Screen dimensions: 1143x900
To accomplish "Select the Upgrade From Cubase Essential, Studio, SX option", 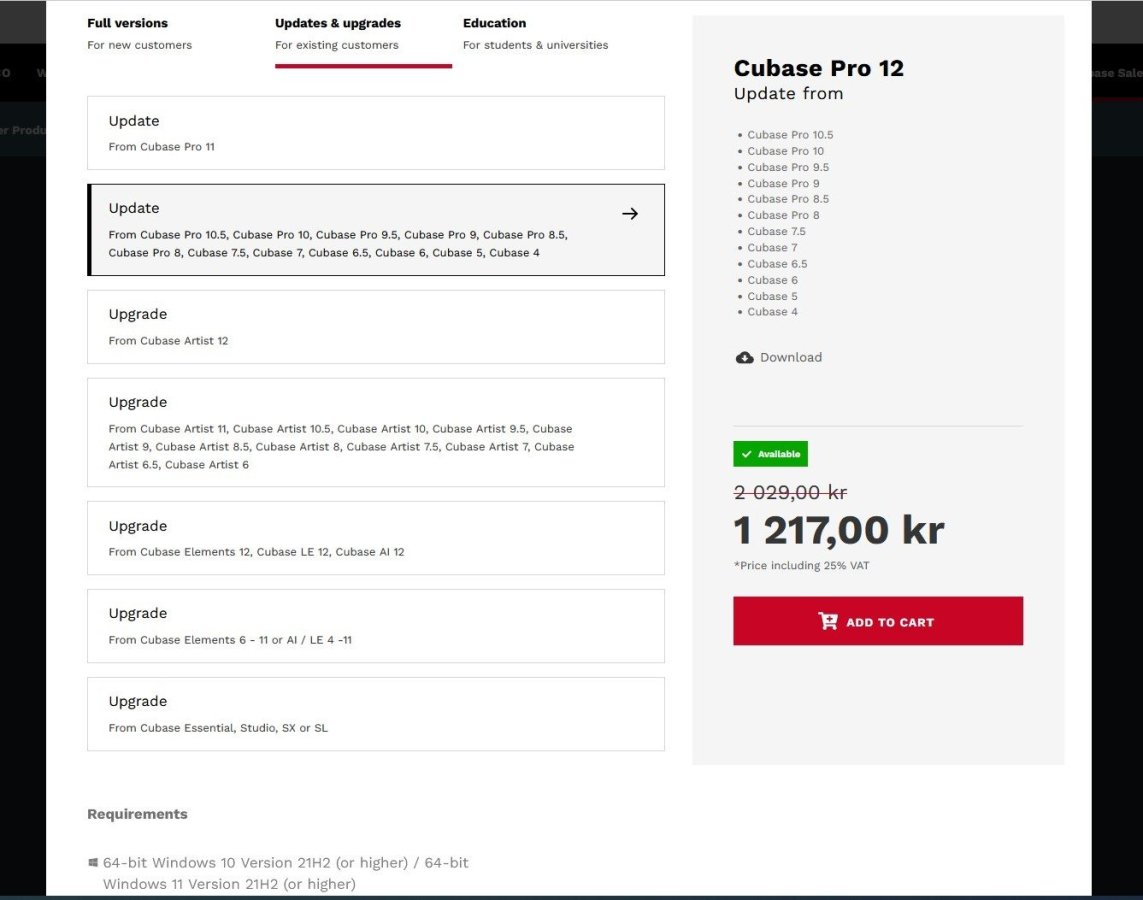I will [376, 714].
